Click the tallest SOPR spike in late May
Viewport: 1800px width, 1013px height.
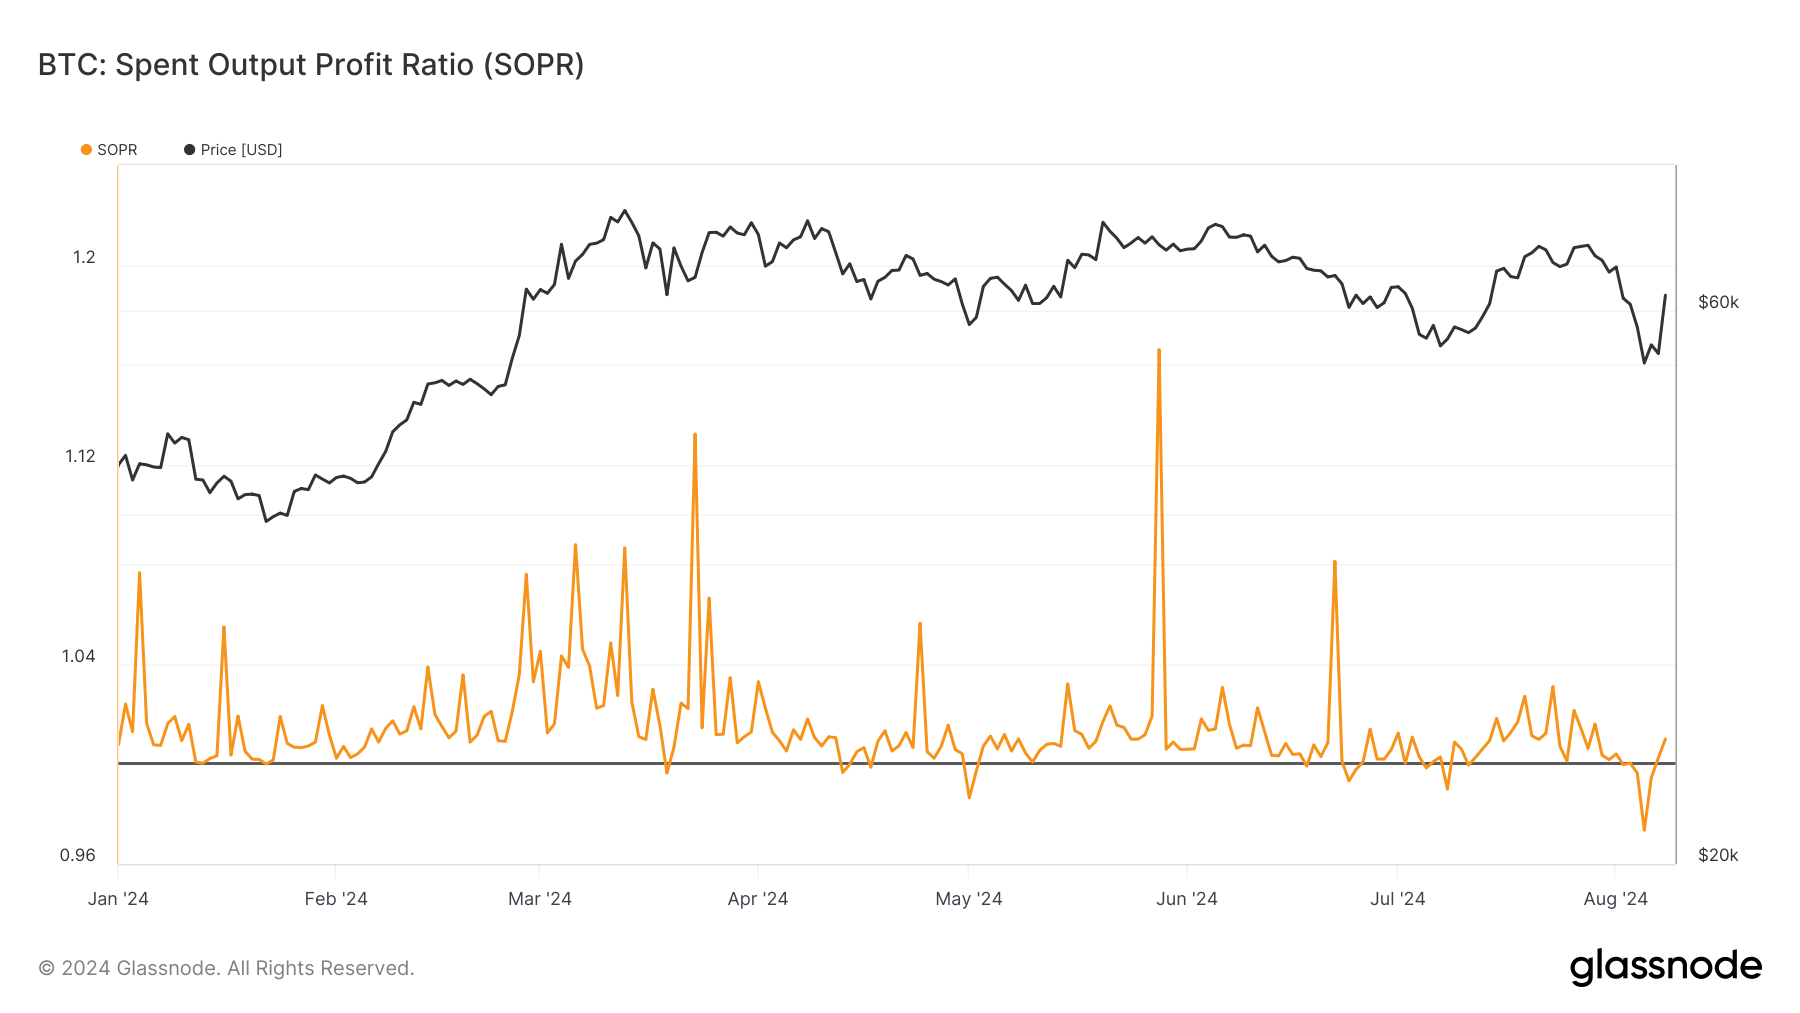[1159, 351]
